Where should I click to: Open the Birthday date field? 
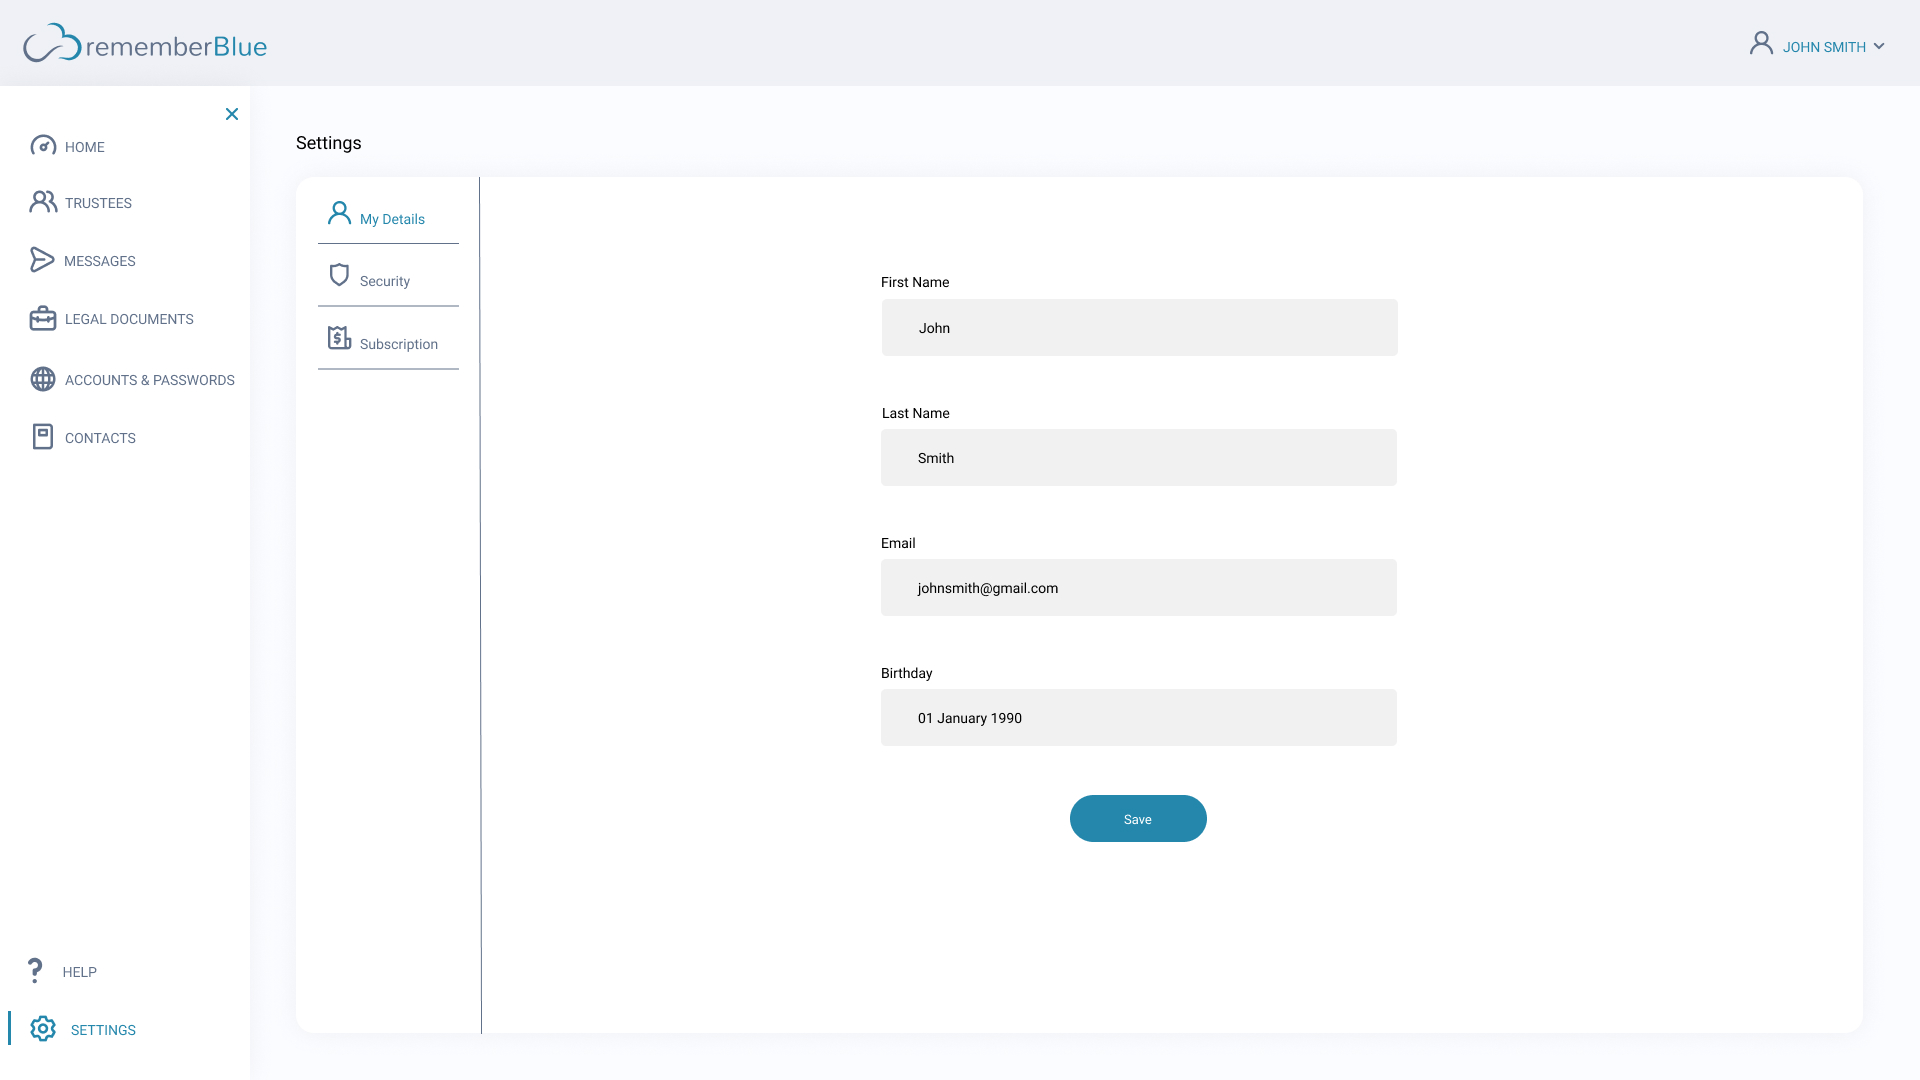tap(1138, 718)
